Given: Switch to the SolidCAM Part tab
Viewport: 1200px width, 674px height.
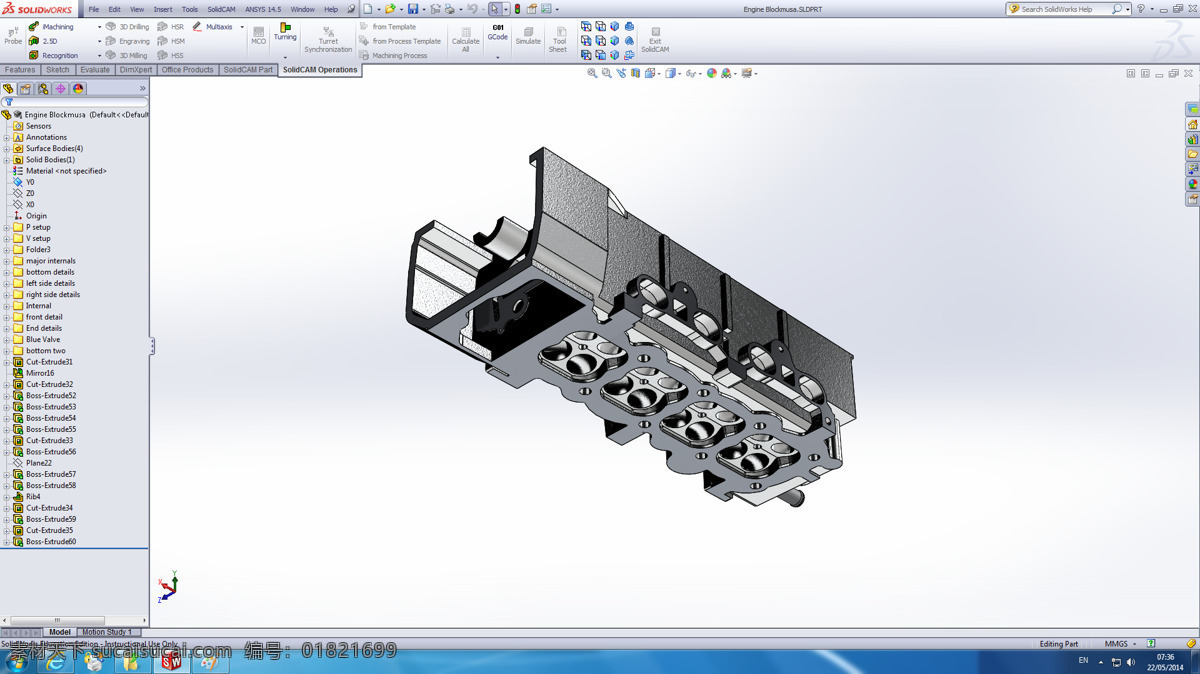Looking at the screenshot, I should click(248, 70).
